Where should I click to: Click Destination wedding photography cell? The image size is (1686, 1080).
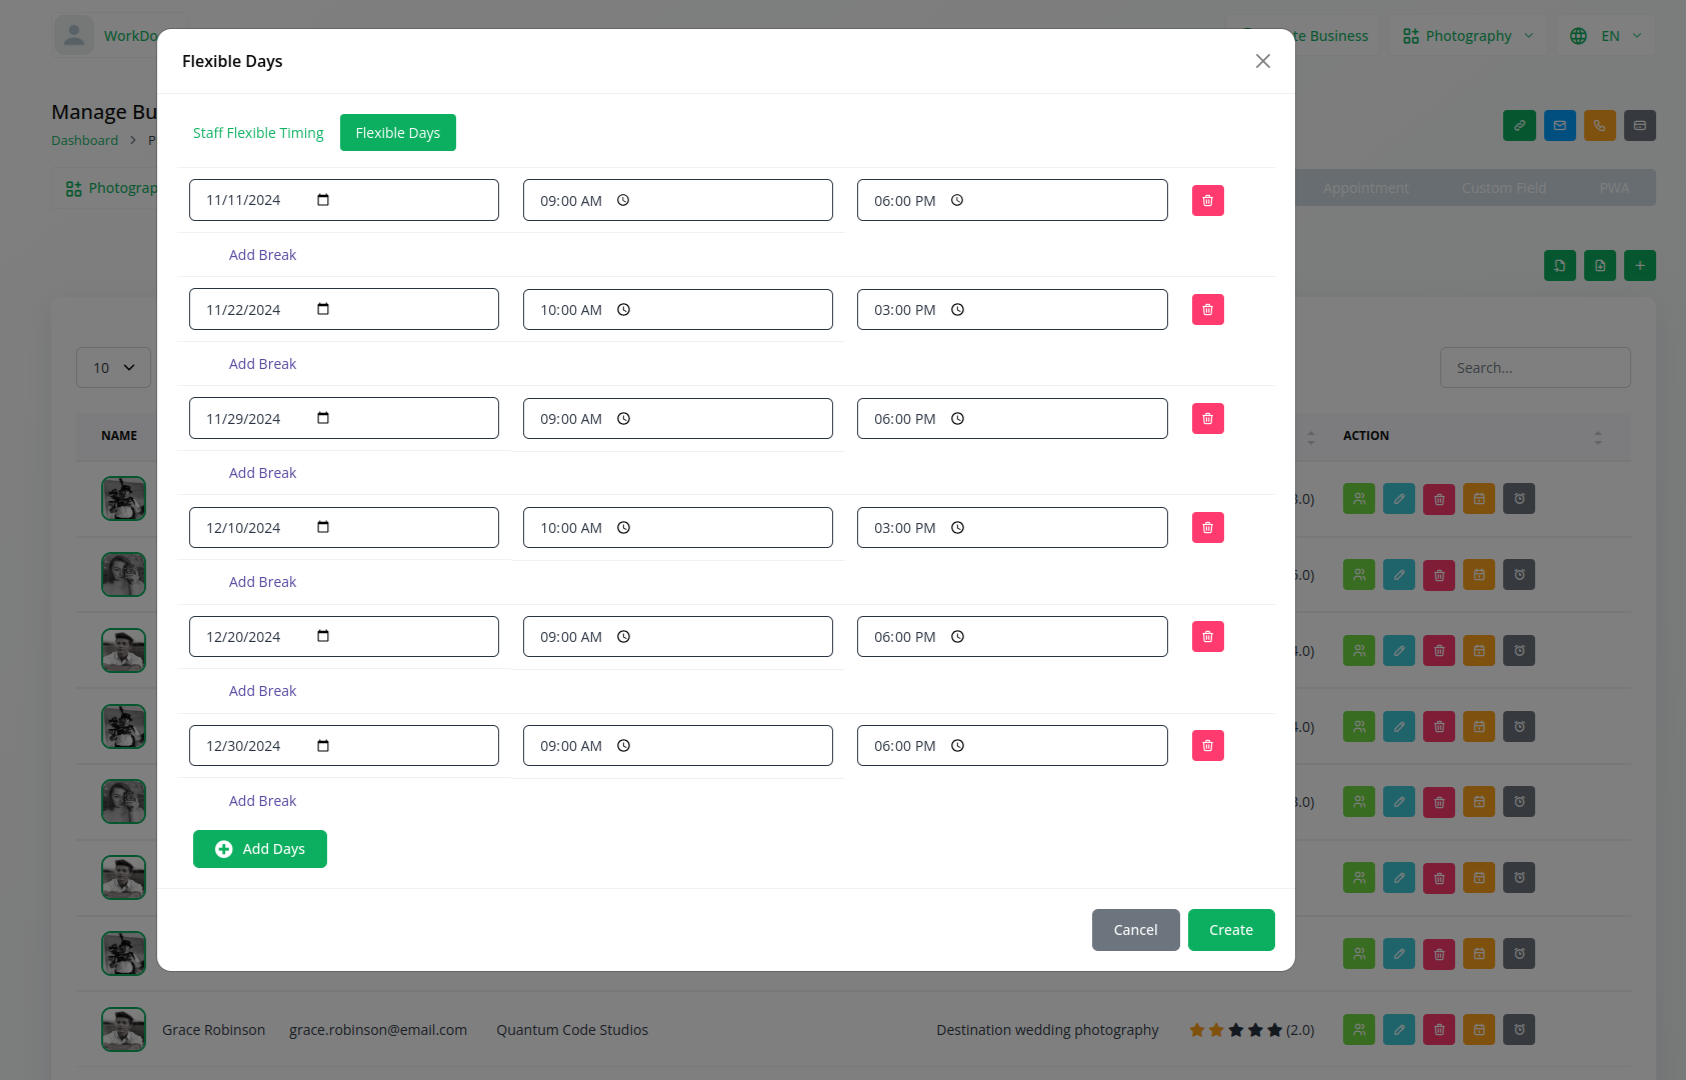[1047, 1030]
